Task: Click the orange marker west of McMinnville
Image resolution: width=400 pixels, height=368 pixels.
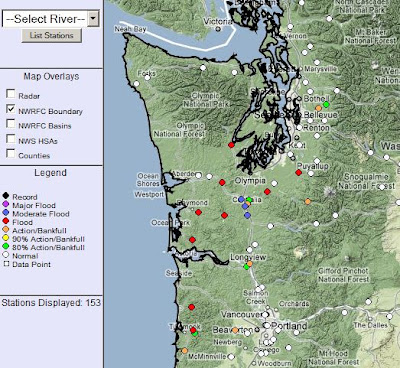Action: pyautogui.click(x=185, y=351)
